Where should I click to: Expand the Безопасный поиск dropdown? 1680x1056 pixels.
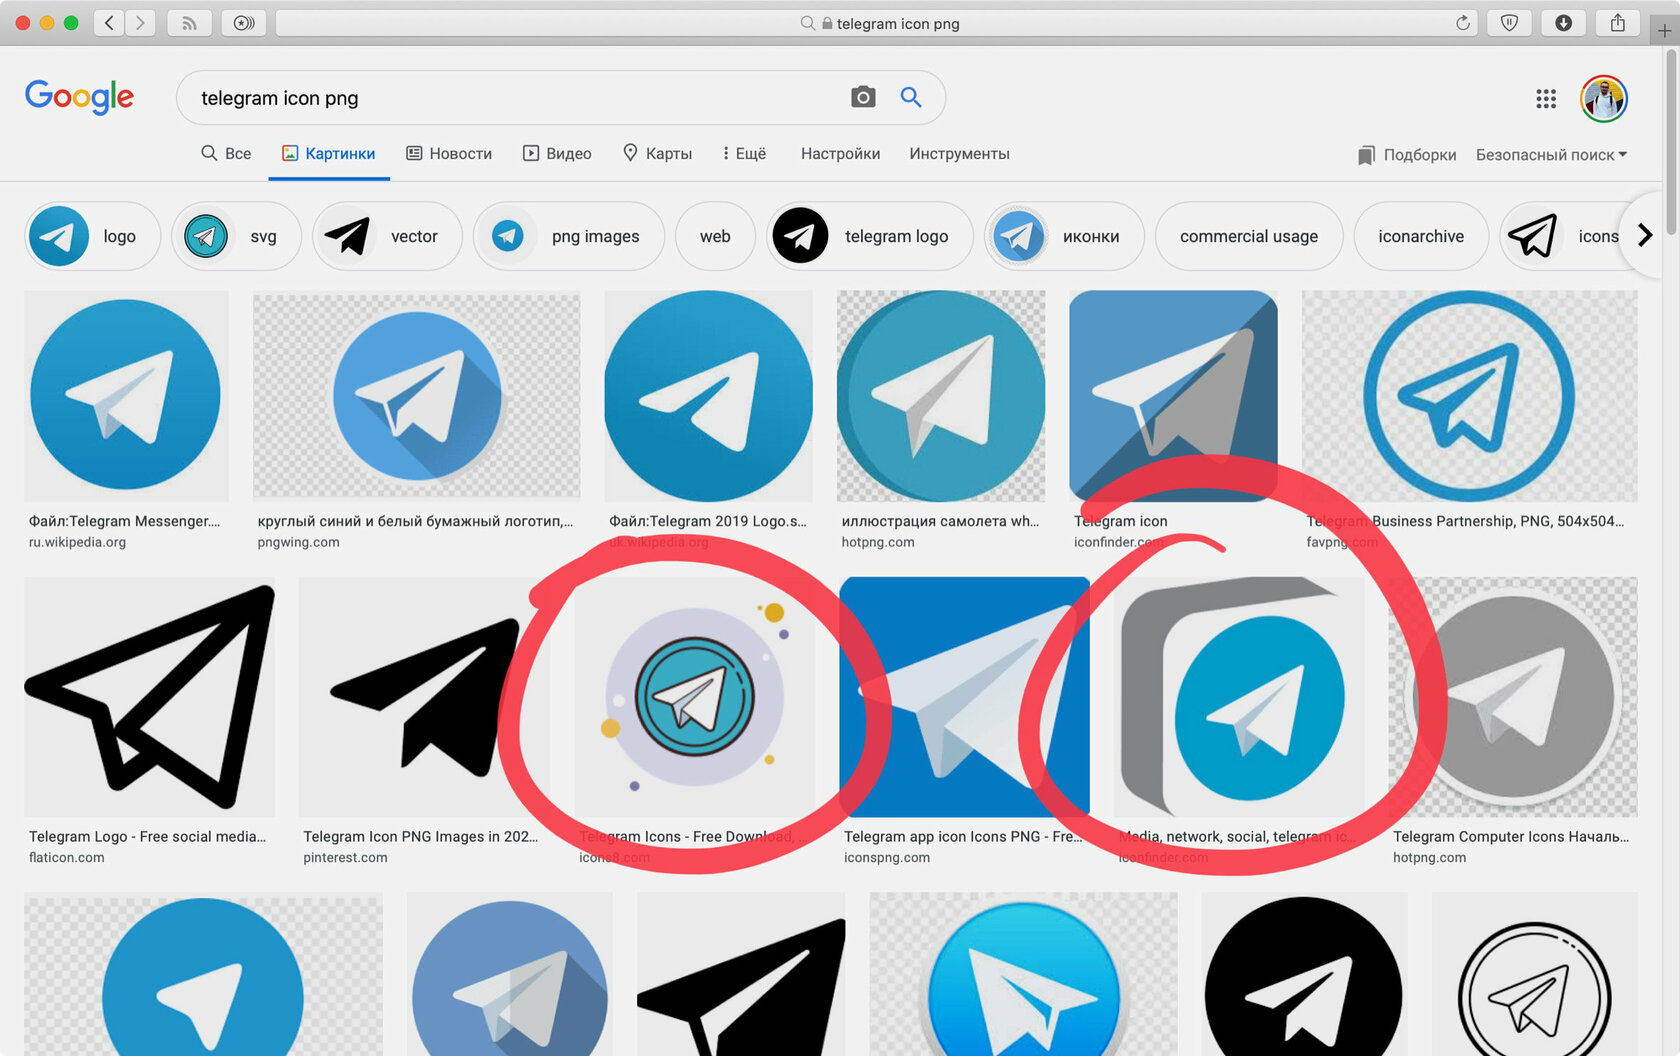pyautogui.click(x=1552, y=155)
